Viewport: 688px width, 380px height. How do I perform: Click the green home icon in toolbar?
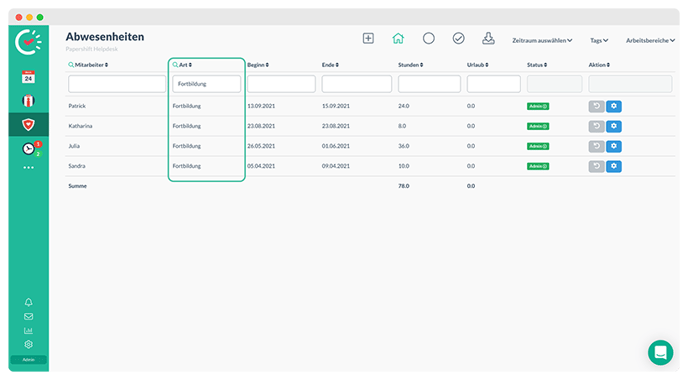coord(398,39)
